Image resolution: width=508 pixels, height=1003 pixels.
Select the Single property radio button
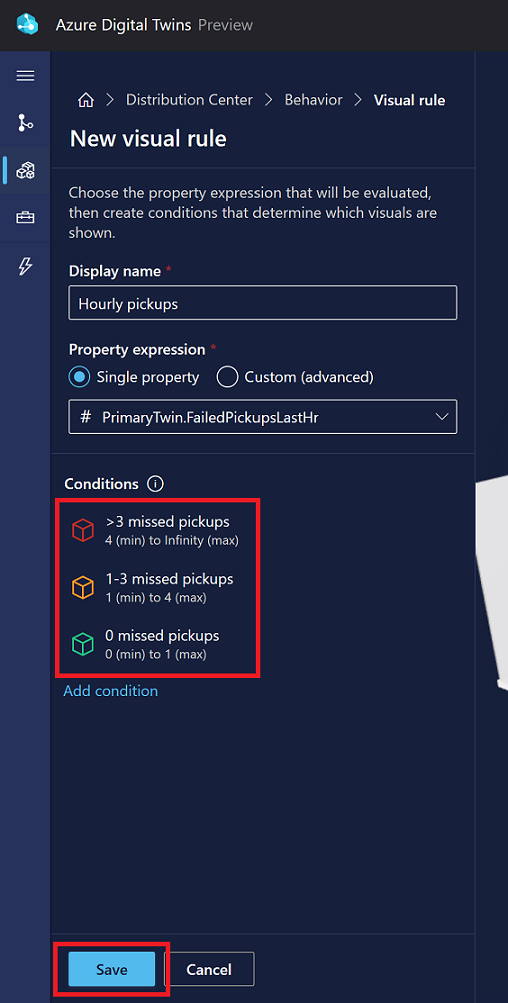click(x=80, y=377)
